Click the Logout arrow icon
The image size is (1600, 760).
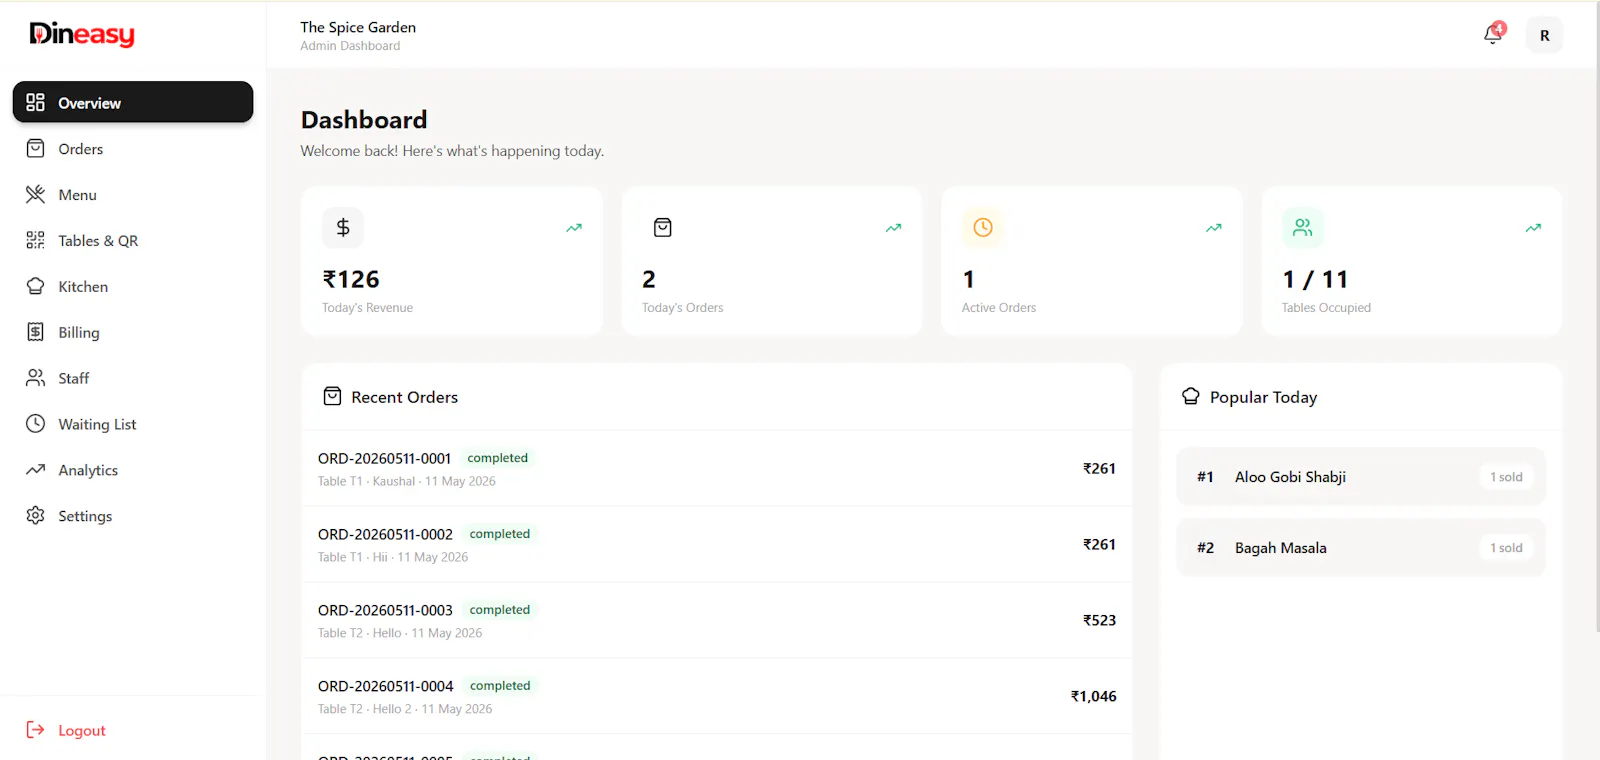[x=35, y=730]
